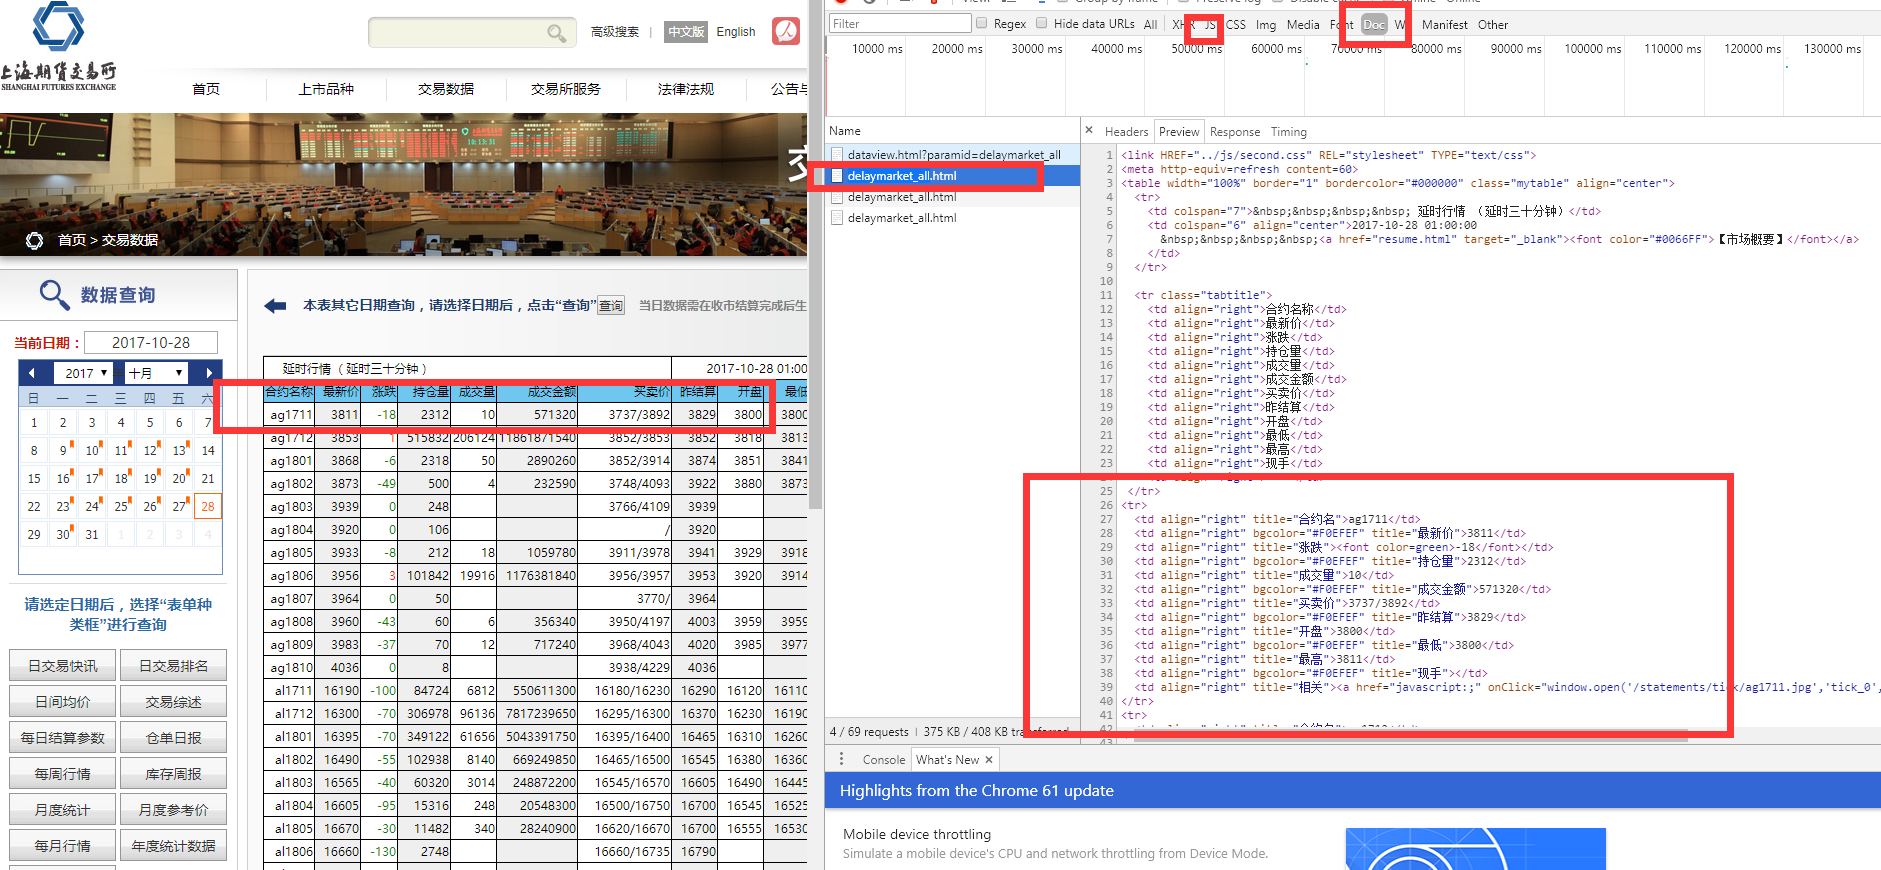Open the year dropdown showing 2017
The image size is (1881, 870).
point(85,373)
